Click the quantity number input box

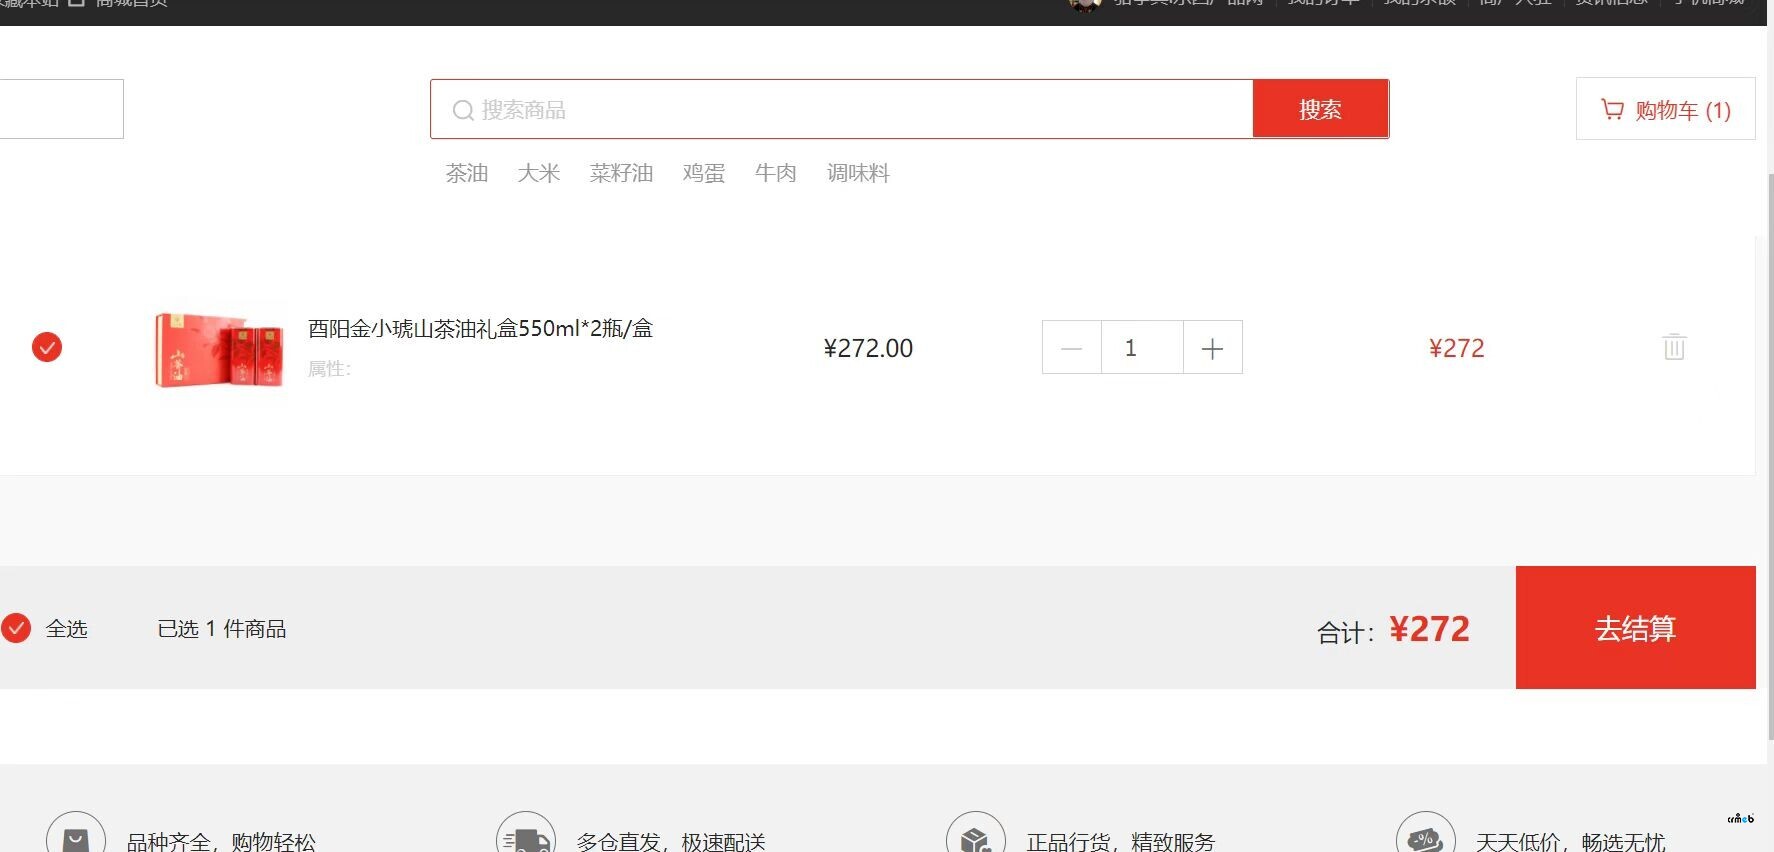point(1141,348)
